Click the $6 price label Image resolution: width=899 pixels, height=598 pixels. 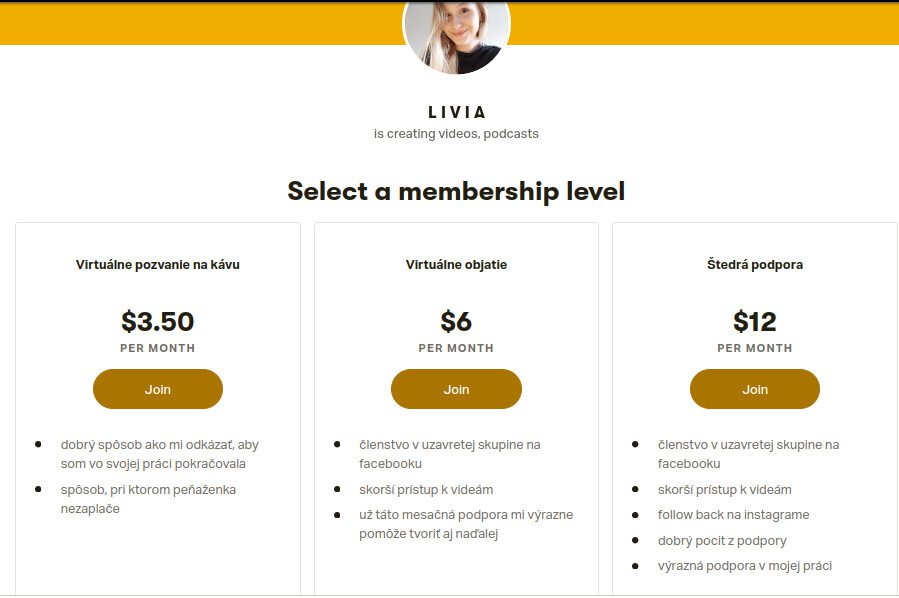coord(456,322)
